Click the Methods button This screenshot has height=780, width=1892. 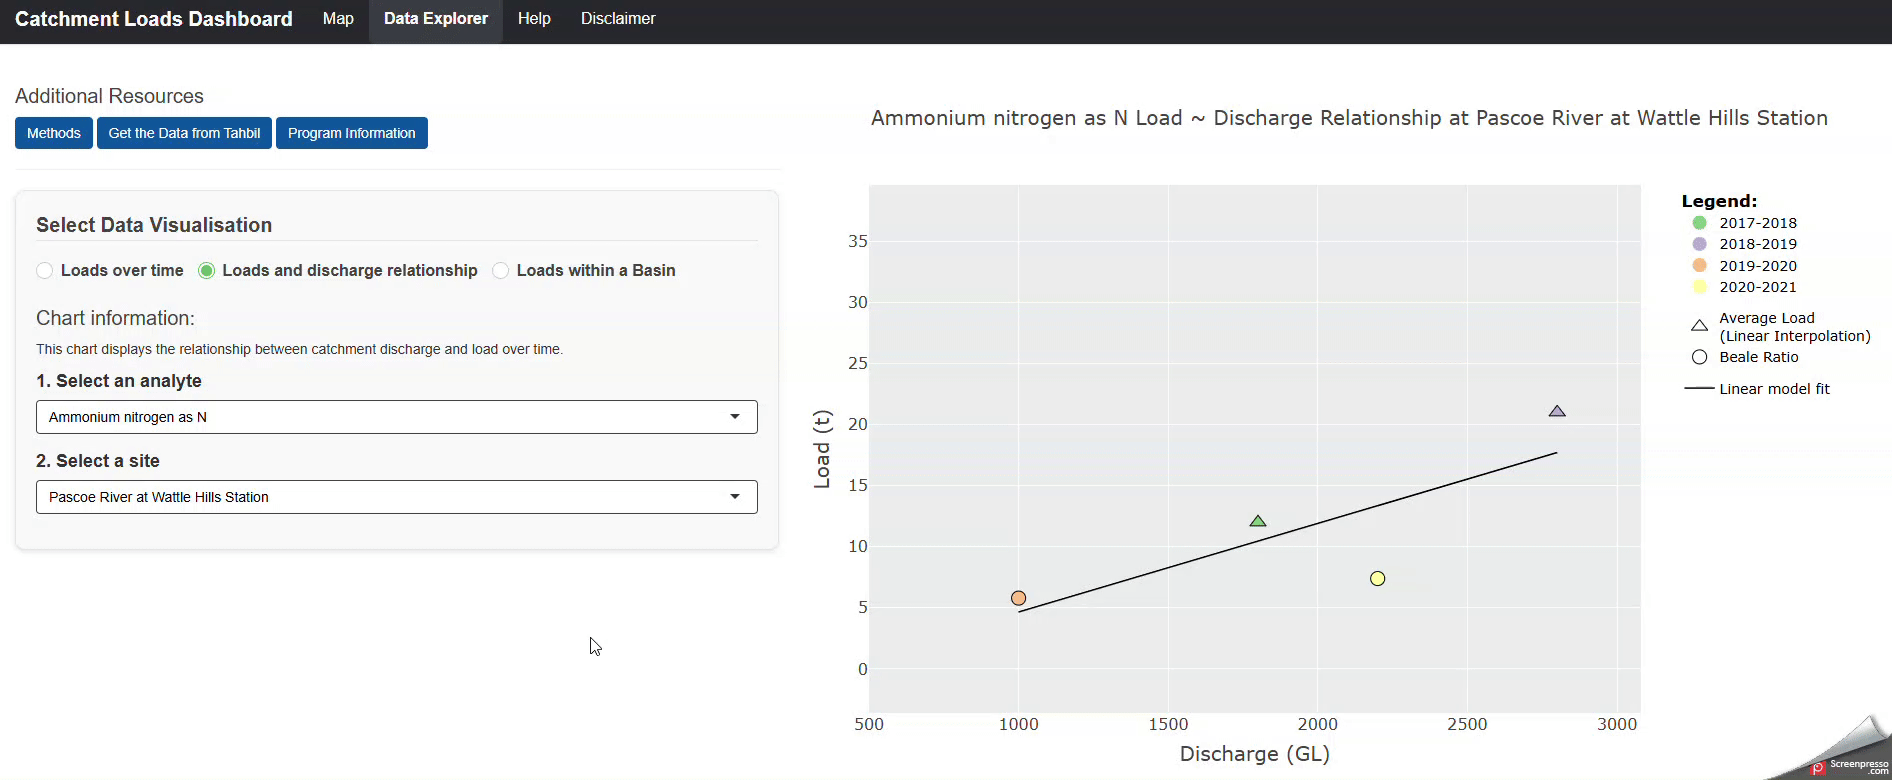54,133
